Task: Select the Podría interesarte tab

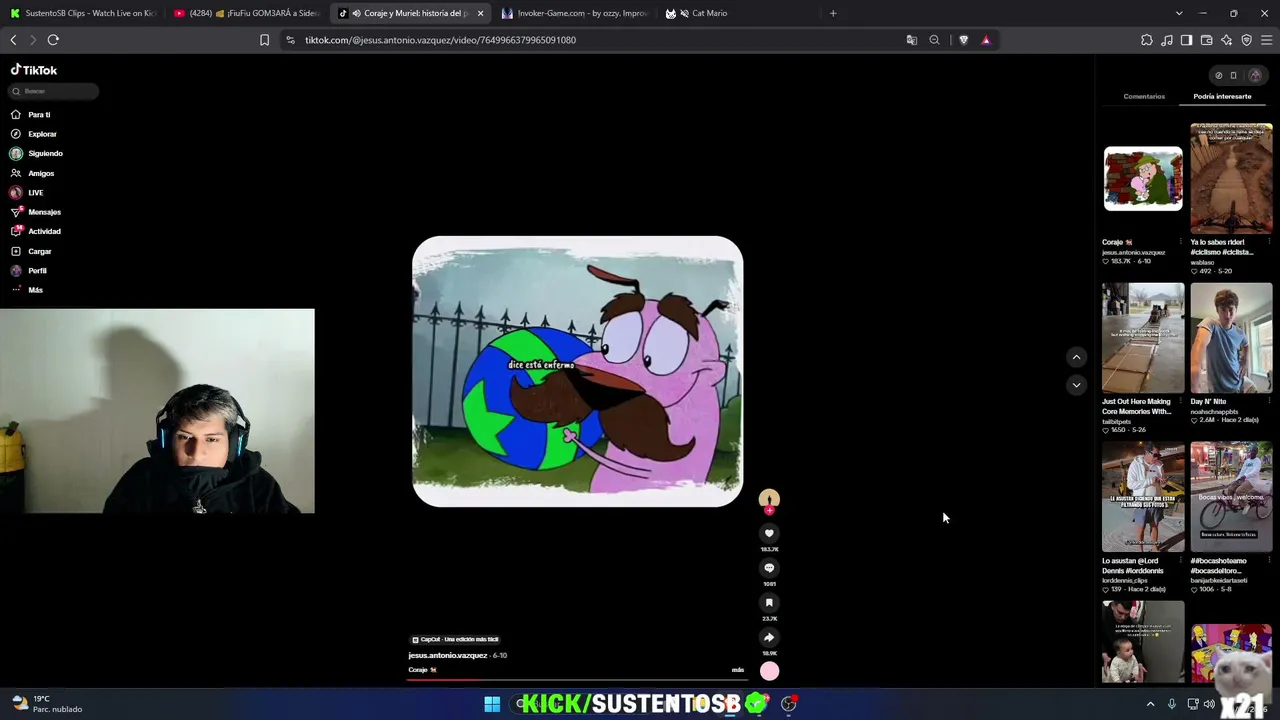Action: pos(1222,96)
